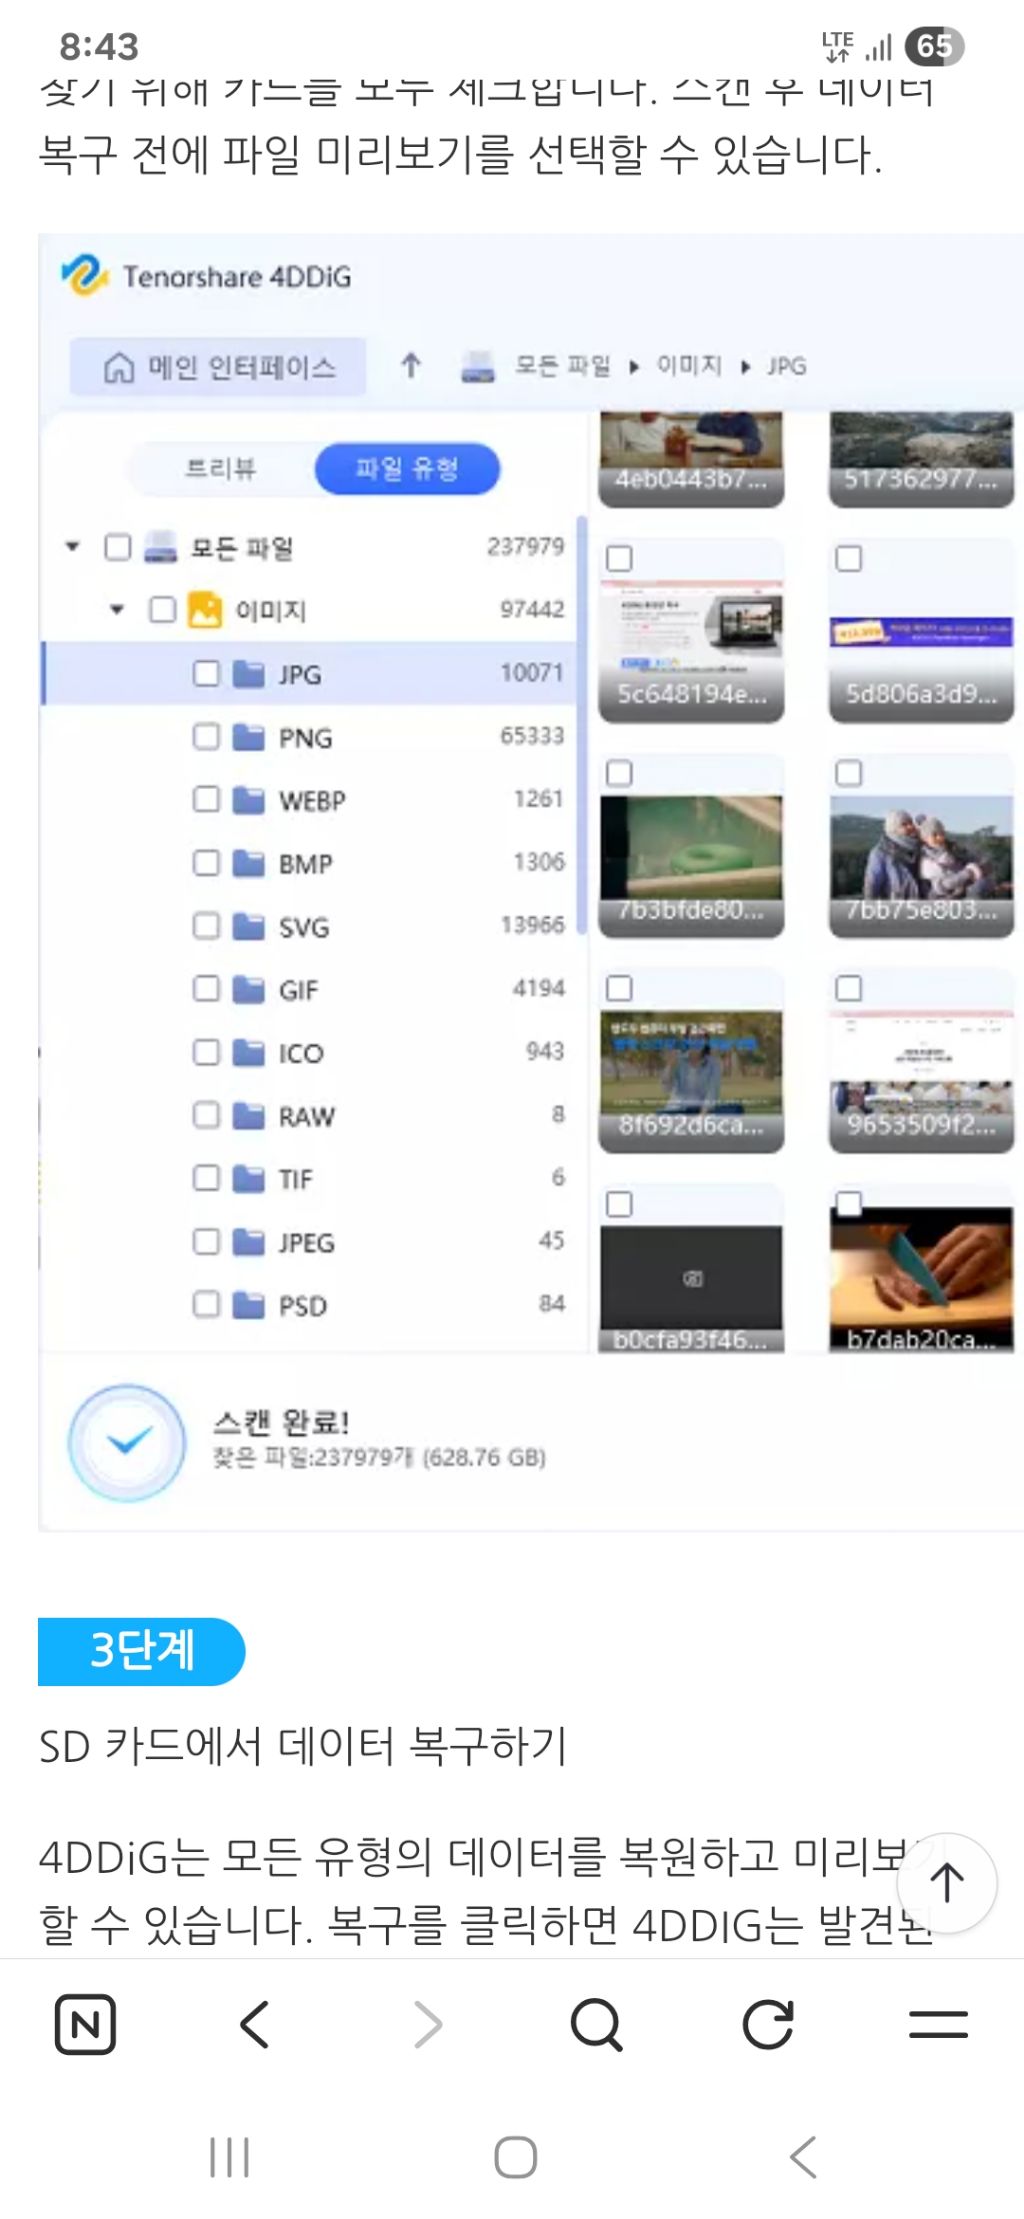Image resolution: width=1024 pixels, height=2219 pixels.
Task: Open the Naver home N icon
Action: (x=85, y=2024)
